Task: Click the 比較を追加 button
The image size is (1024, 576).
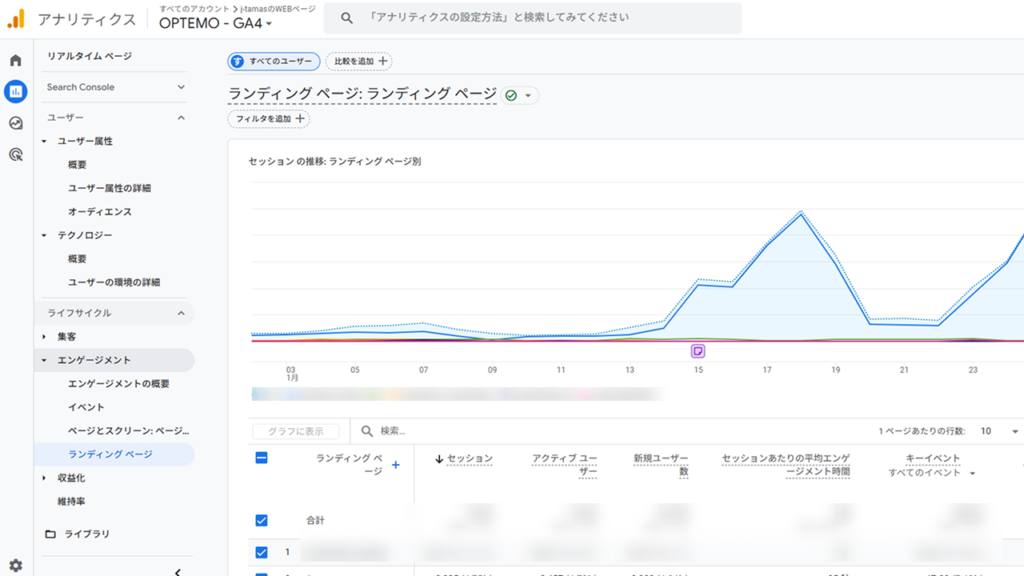Action: 358,61
